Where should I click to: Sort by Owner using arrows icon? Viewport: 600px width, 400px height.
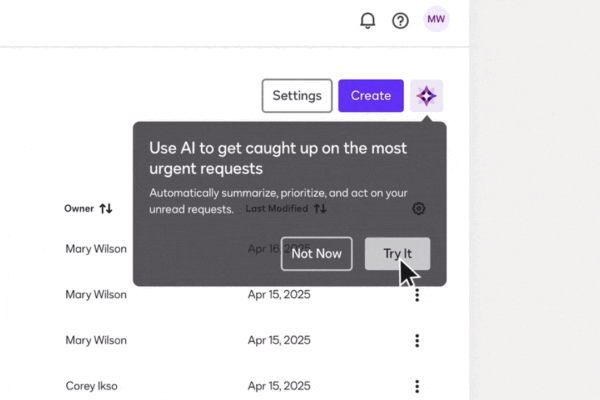(106, 209)
